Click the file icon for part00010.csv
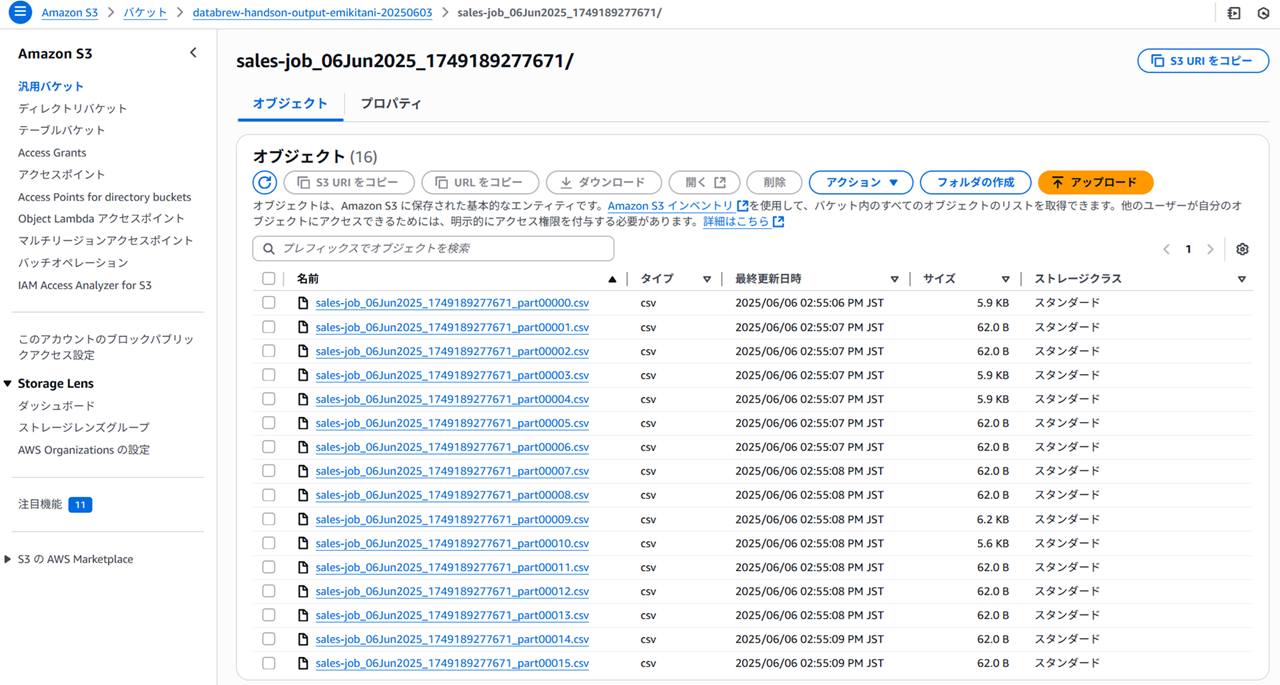The width and height of the screenshot is (1280, 685). click(x=303, y=543)
